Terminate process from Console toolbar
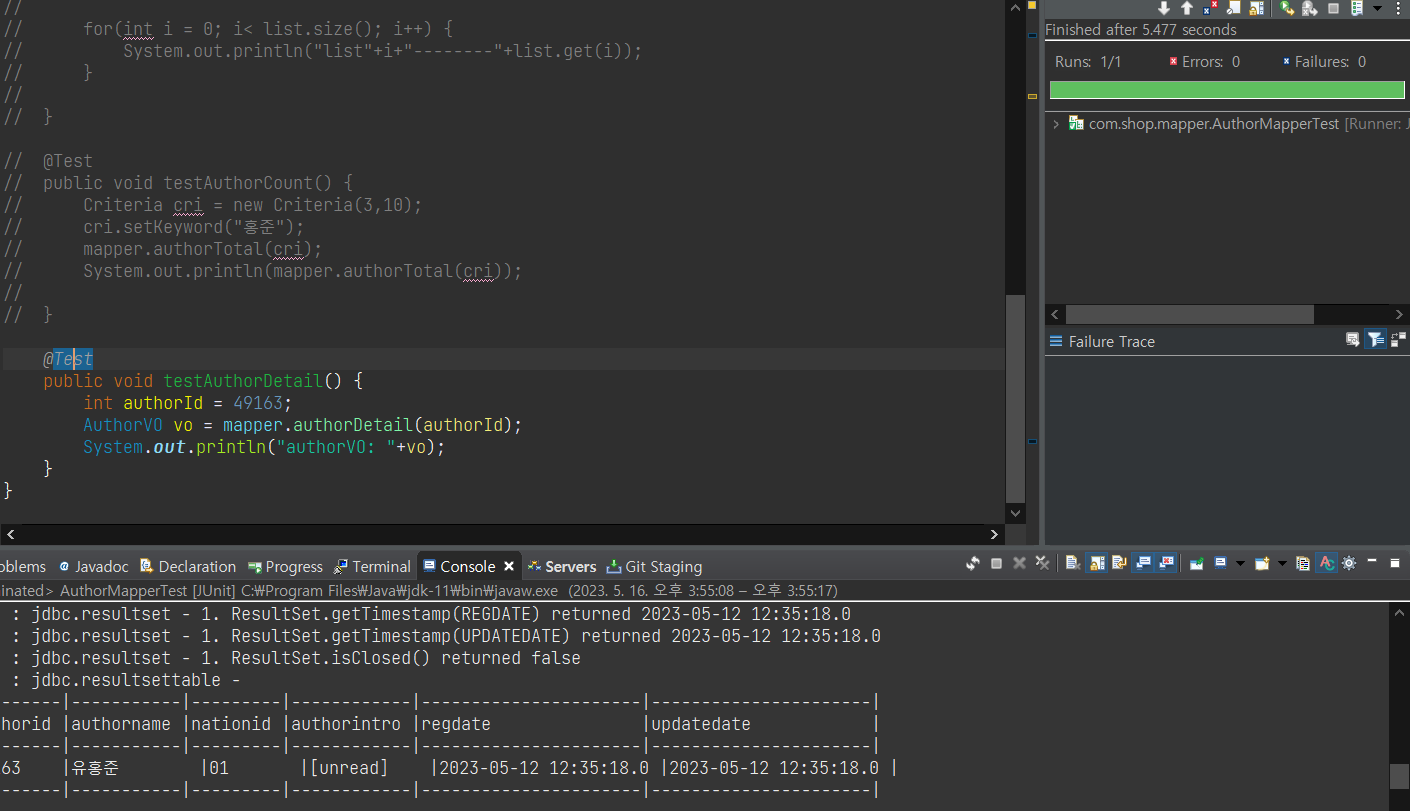 coord(996,563)
